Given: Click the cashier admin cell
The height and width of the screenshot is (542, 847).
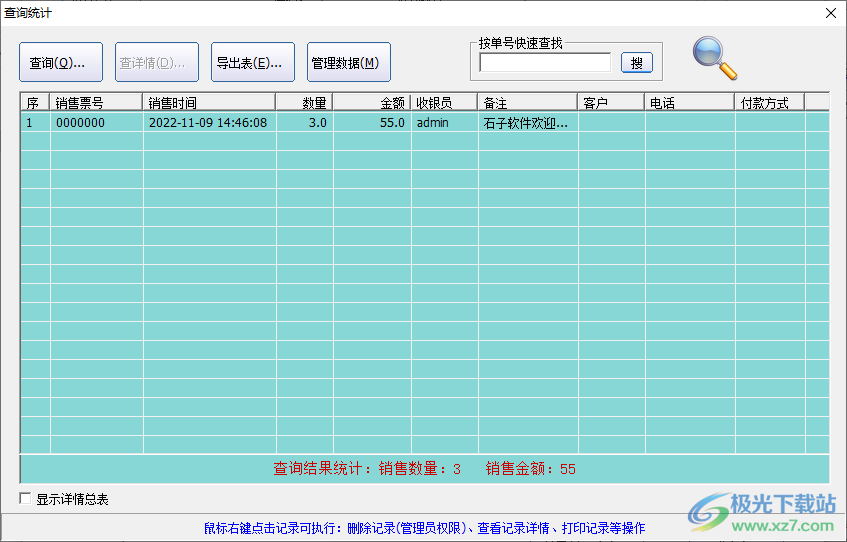Looking at the screenshot, I should pos(445,123).
